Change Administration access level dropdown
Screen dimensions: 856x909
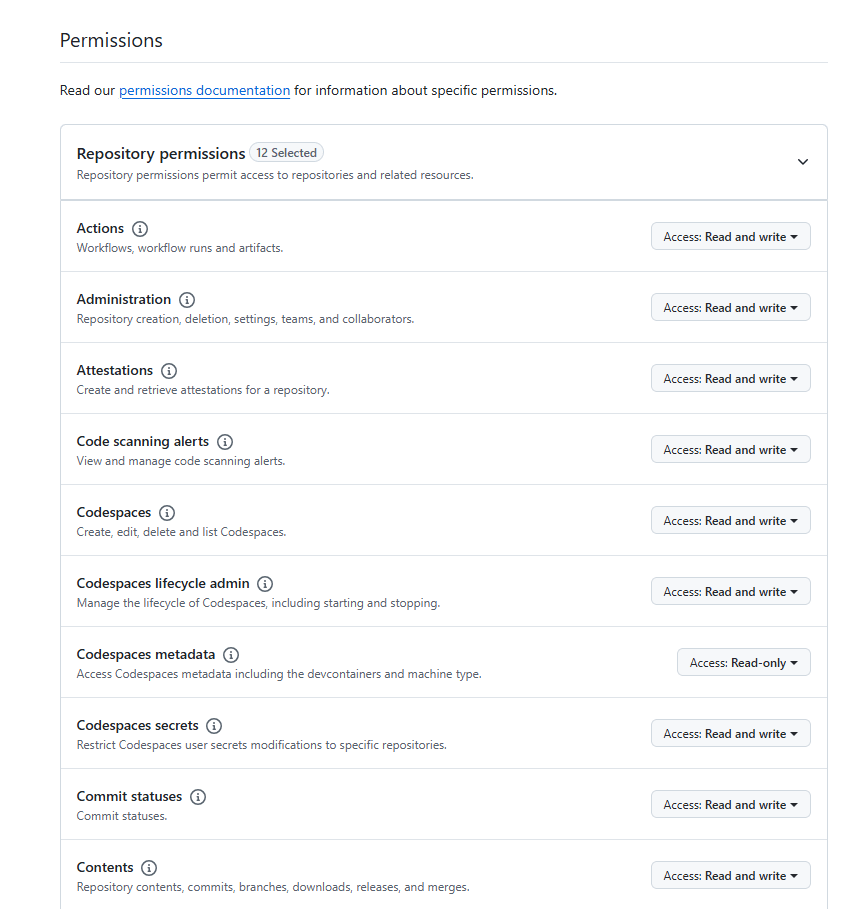tap(730, 307)
